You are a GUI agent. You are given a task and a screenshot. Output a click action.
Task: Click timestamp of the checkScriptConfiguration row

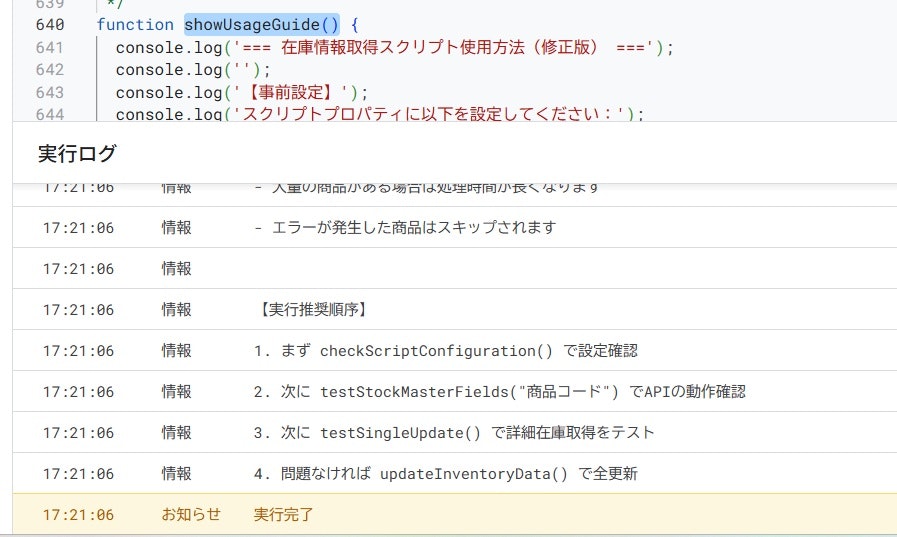[x=78, y=351]
